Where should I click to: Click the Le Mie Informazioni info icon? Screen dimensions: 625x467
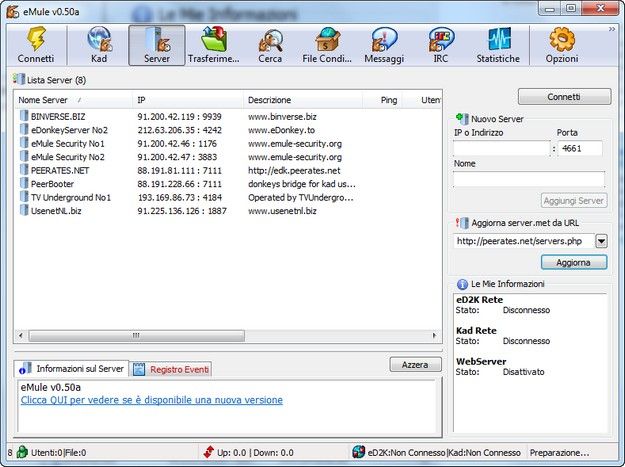[462, 284]
